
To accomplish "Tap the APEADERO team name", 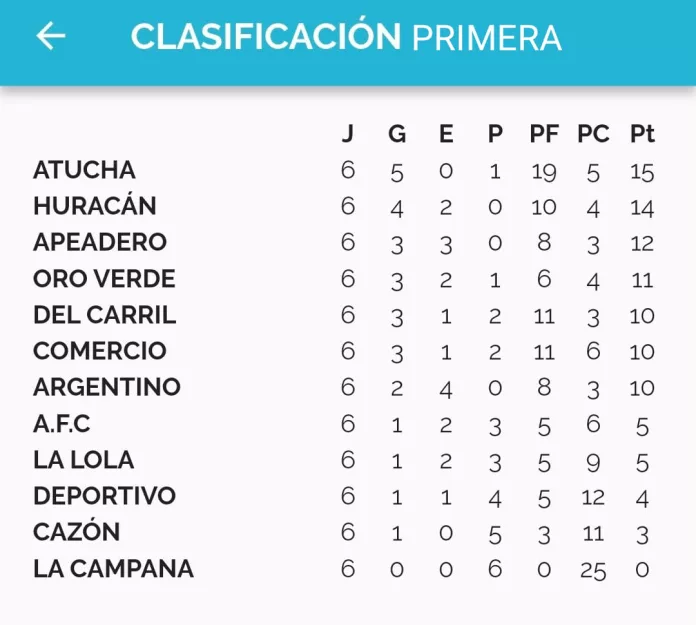I will (x=100, y=242).
